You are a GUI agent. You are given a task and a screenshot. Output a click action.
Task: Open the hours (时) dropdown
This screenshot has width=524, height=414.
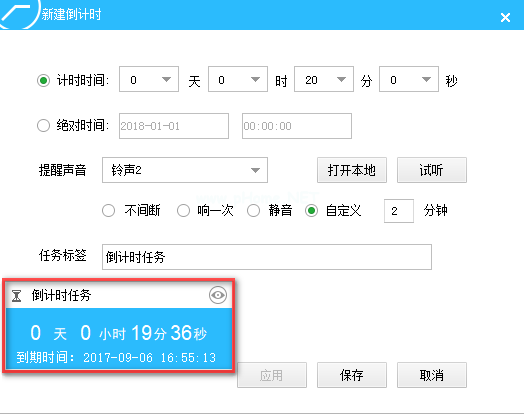(x=238, y=79)
